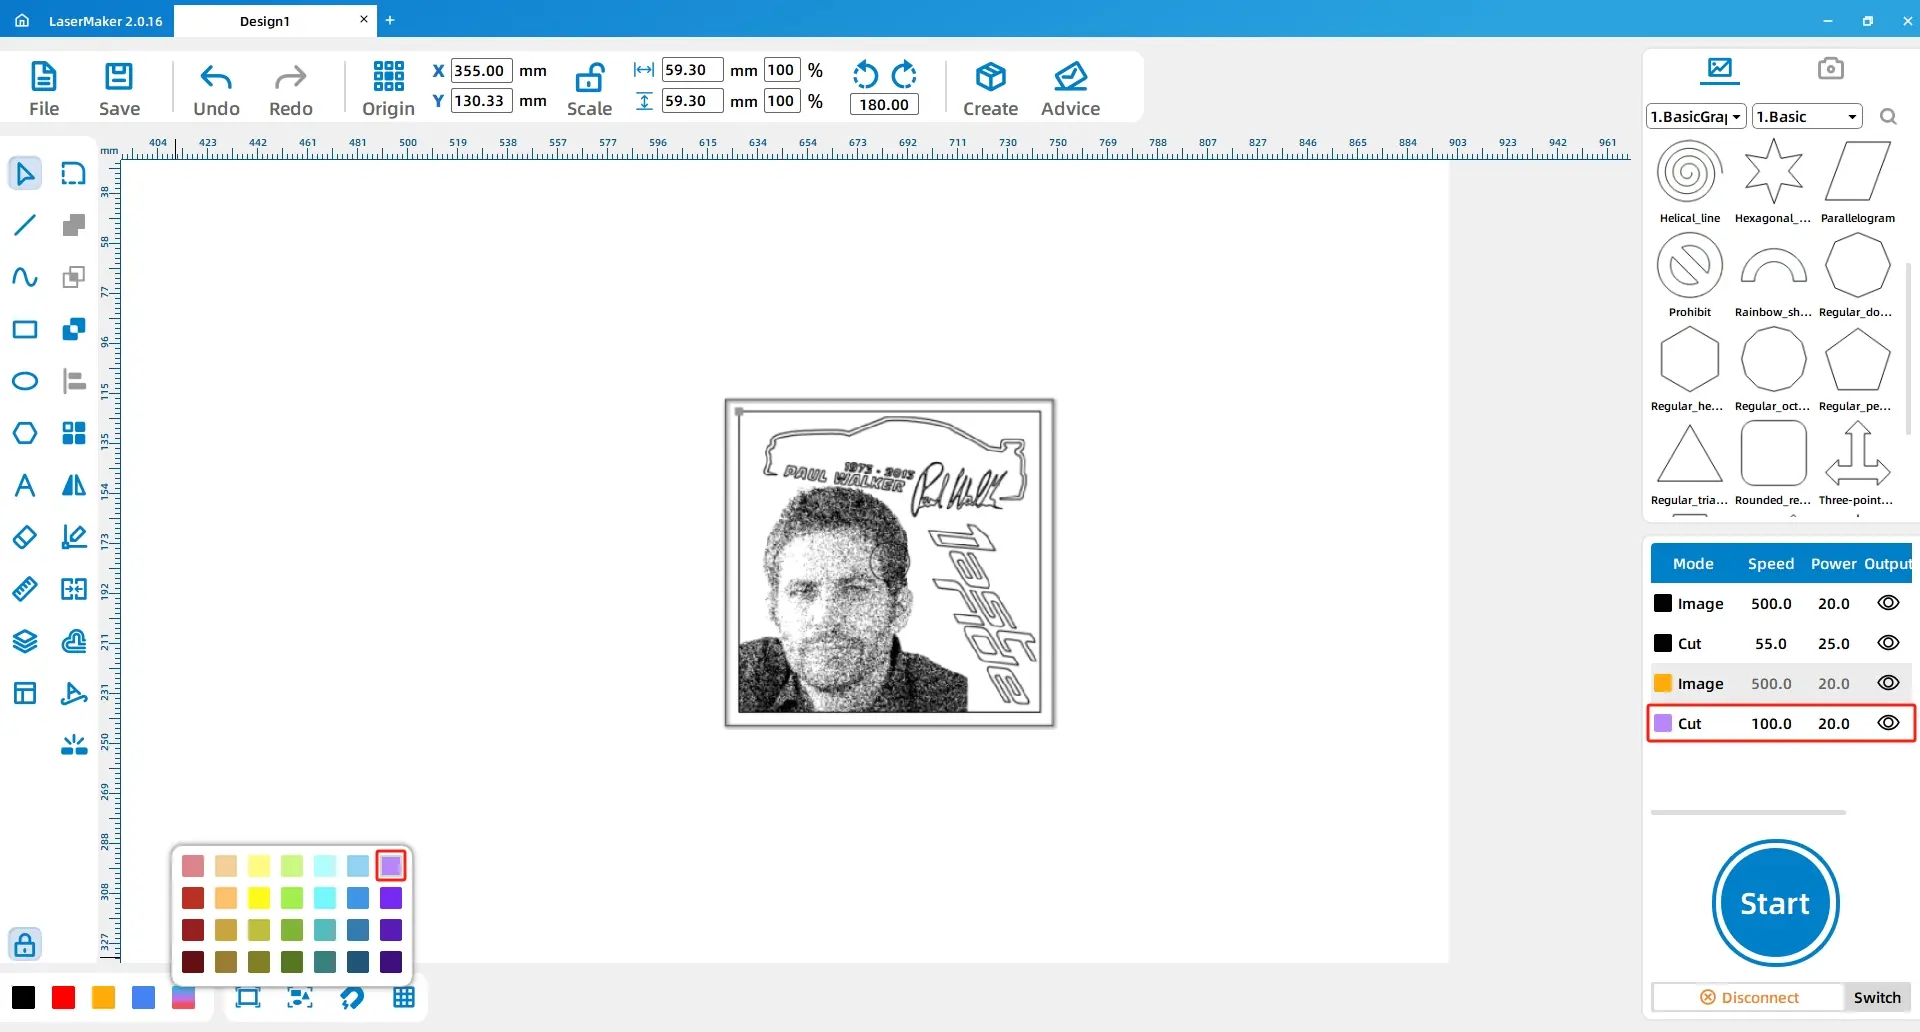Click the X position input field
1920x1032 pixels.
pos(482,71)
